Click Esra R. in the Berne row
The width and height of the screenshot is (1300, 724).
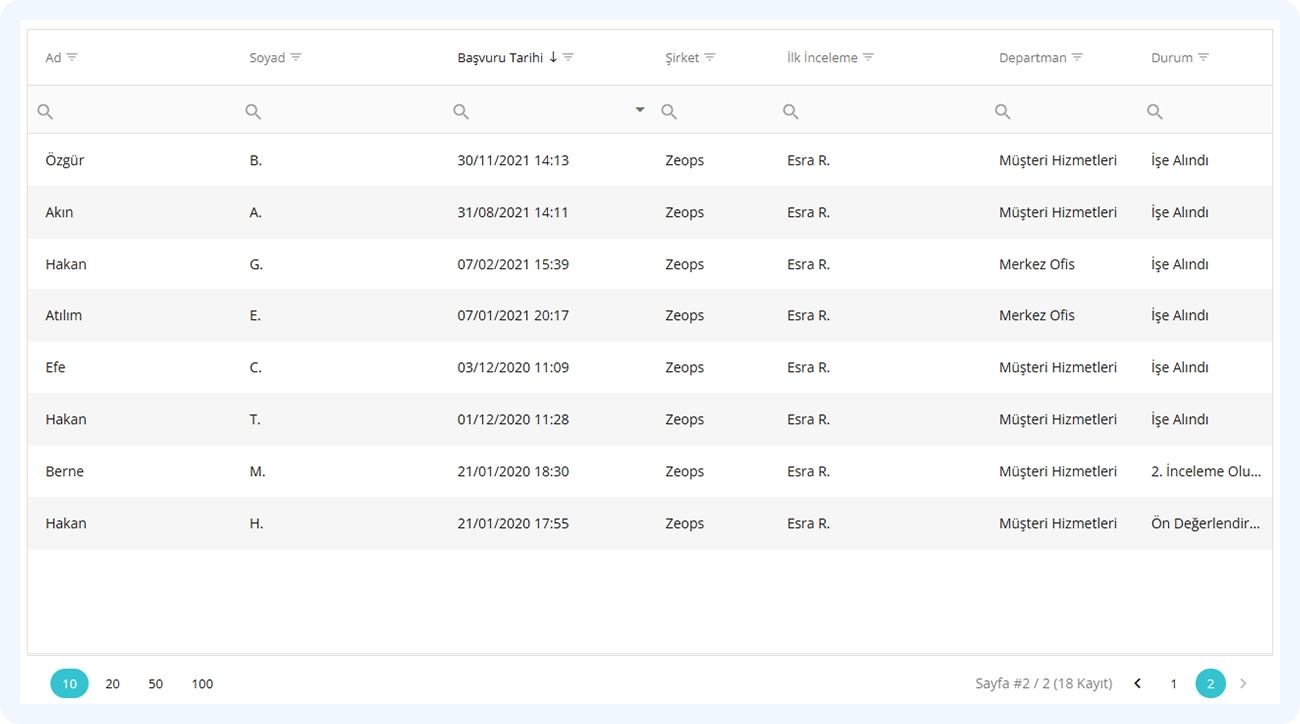[x=808, y=471]
